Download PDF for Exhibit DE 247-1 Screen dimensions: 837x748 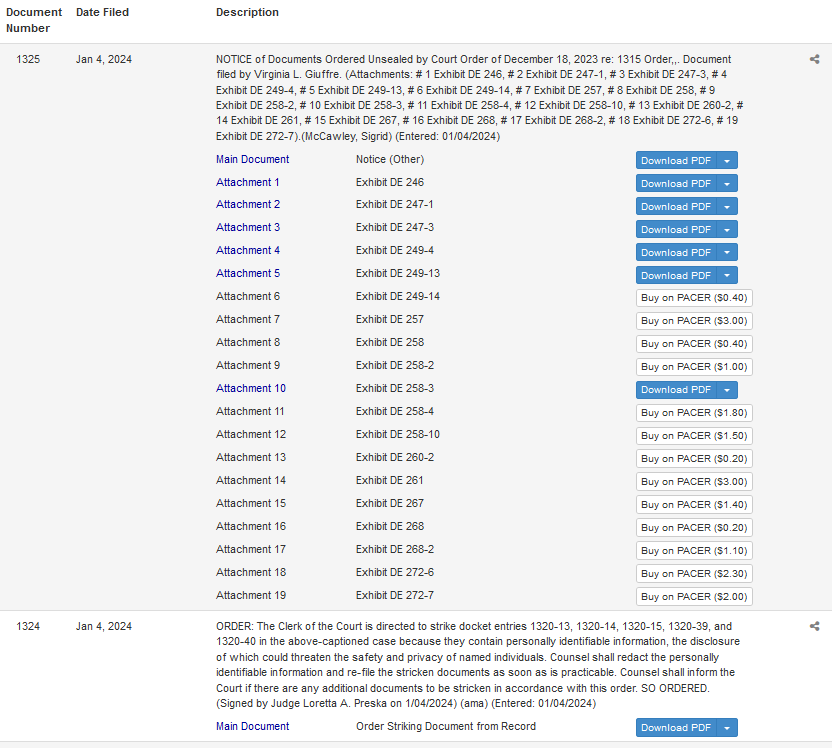676,206
